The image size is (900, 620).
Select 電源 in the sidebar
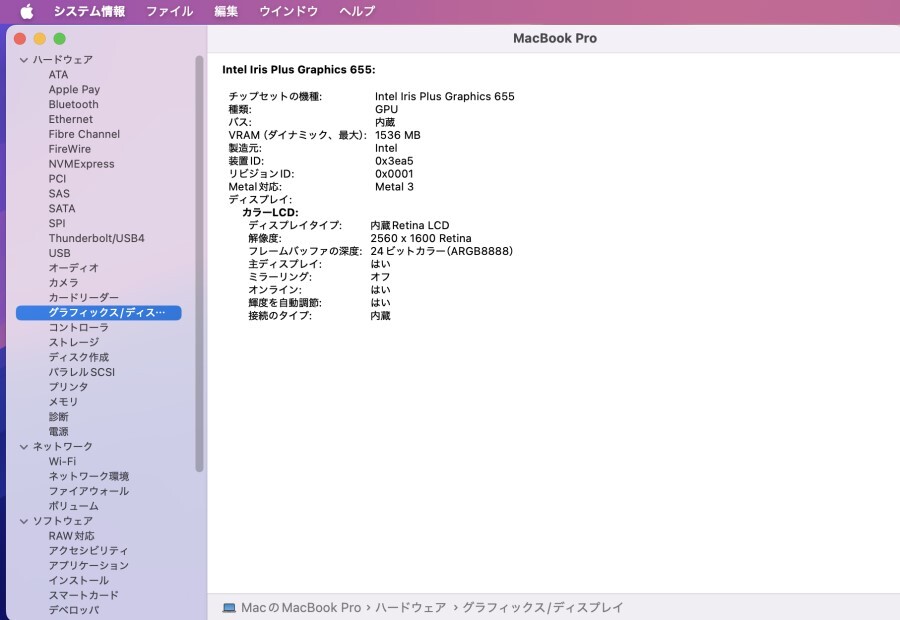(59, 432)
